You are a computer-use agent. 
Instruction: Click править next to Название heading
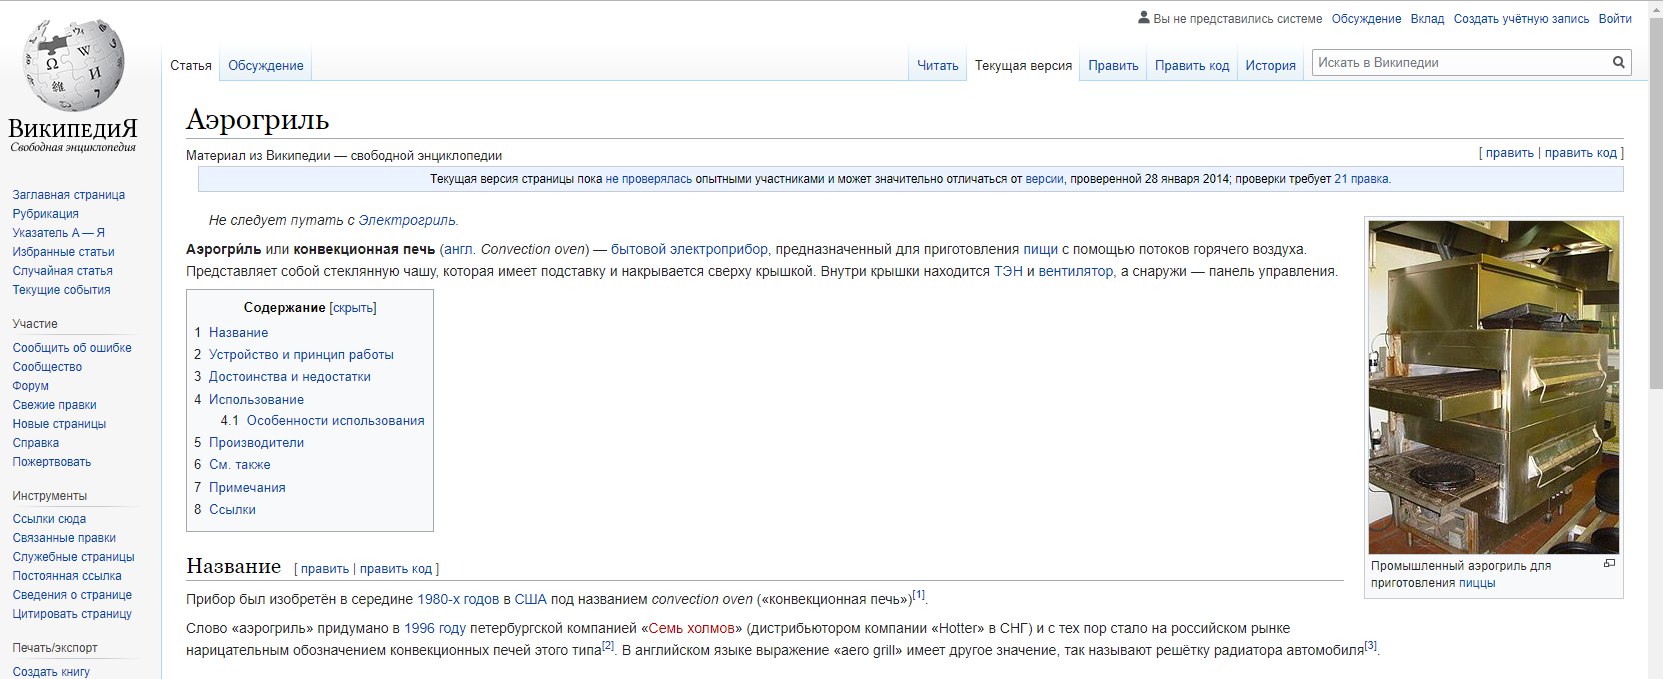pyautogui.click(x=325, y=569)
